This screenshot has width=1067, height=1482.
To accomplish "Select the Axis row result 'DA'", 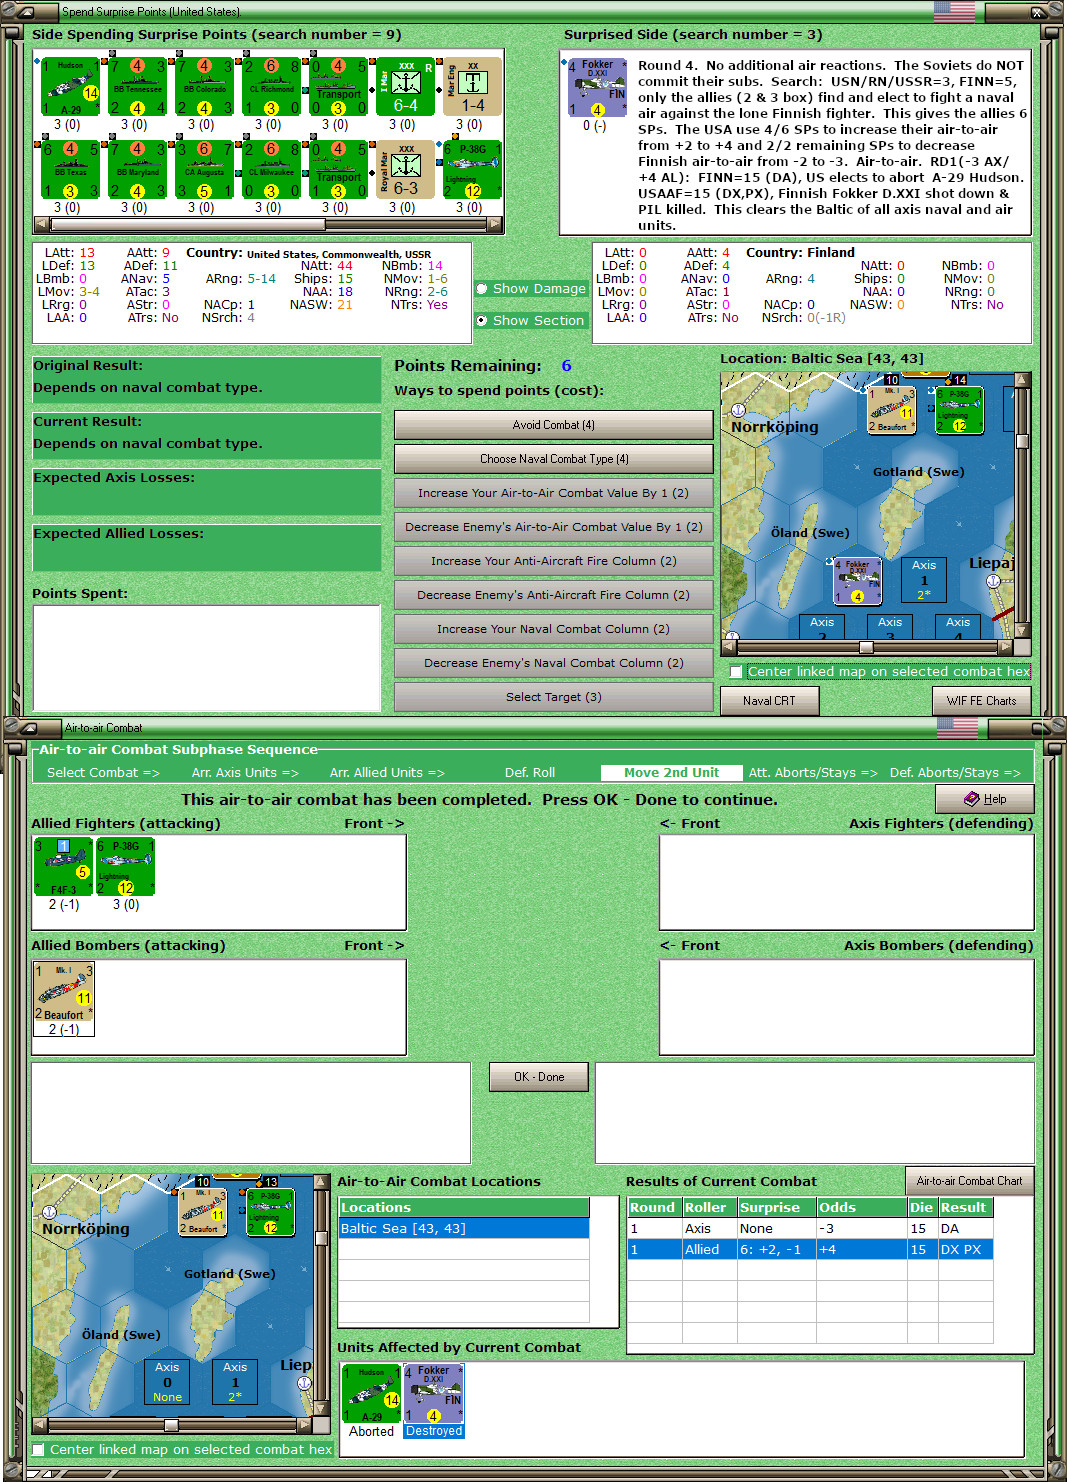I will pos(965,1228).
